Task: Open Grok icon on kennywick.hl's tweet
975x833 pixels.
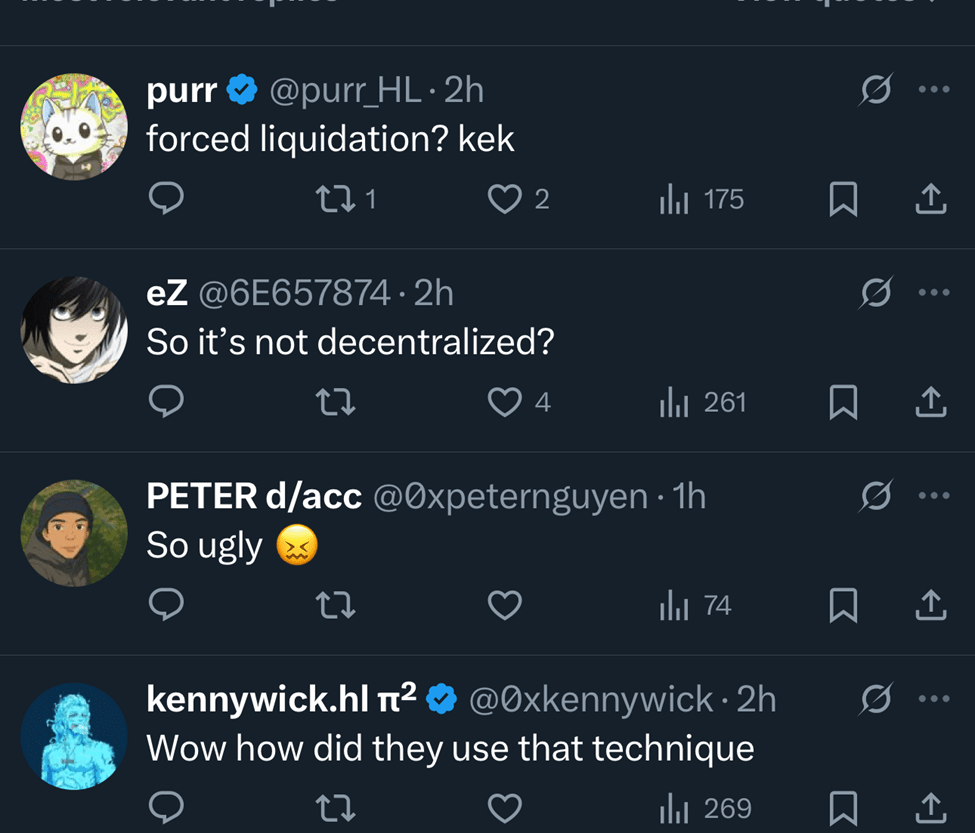Action: pos(876,699)
